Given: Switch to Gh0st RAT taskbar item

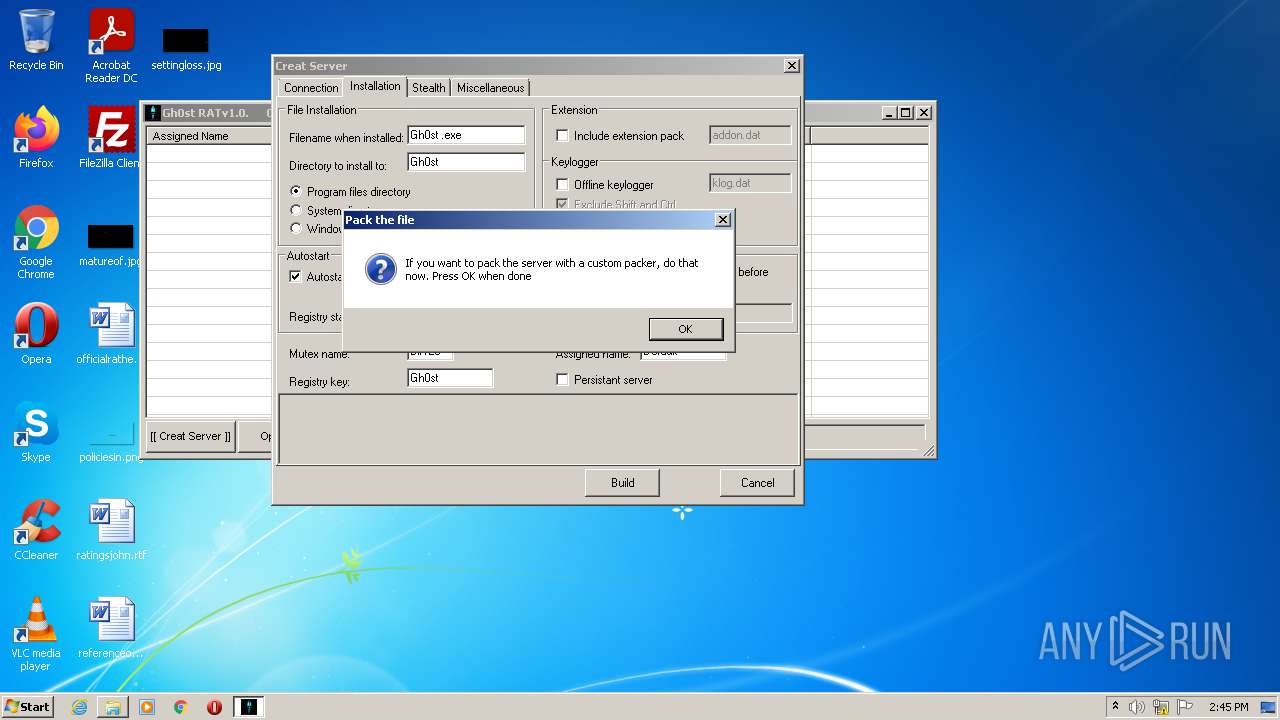Looking at the screenshot, I should [x=248, y=707].
